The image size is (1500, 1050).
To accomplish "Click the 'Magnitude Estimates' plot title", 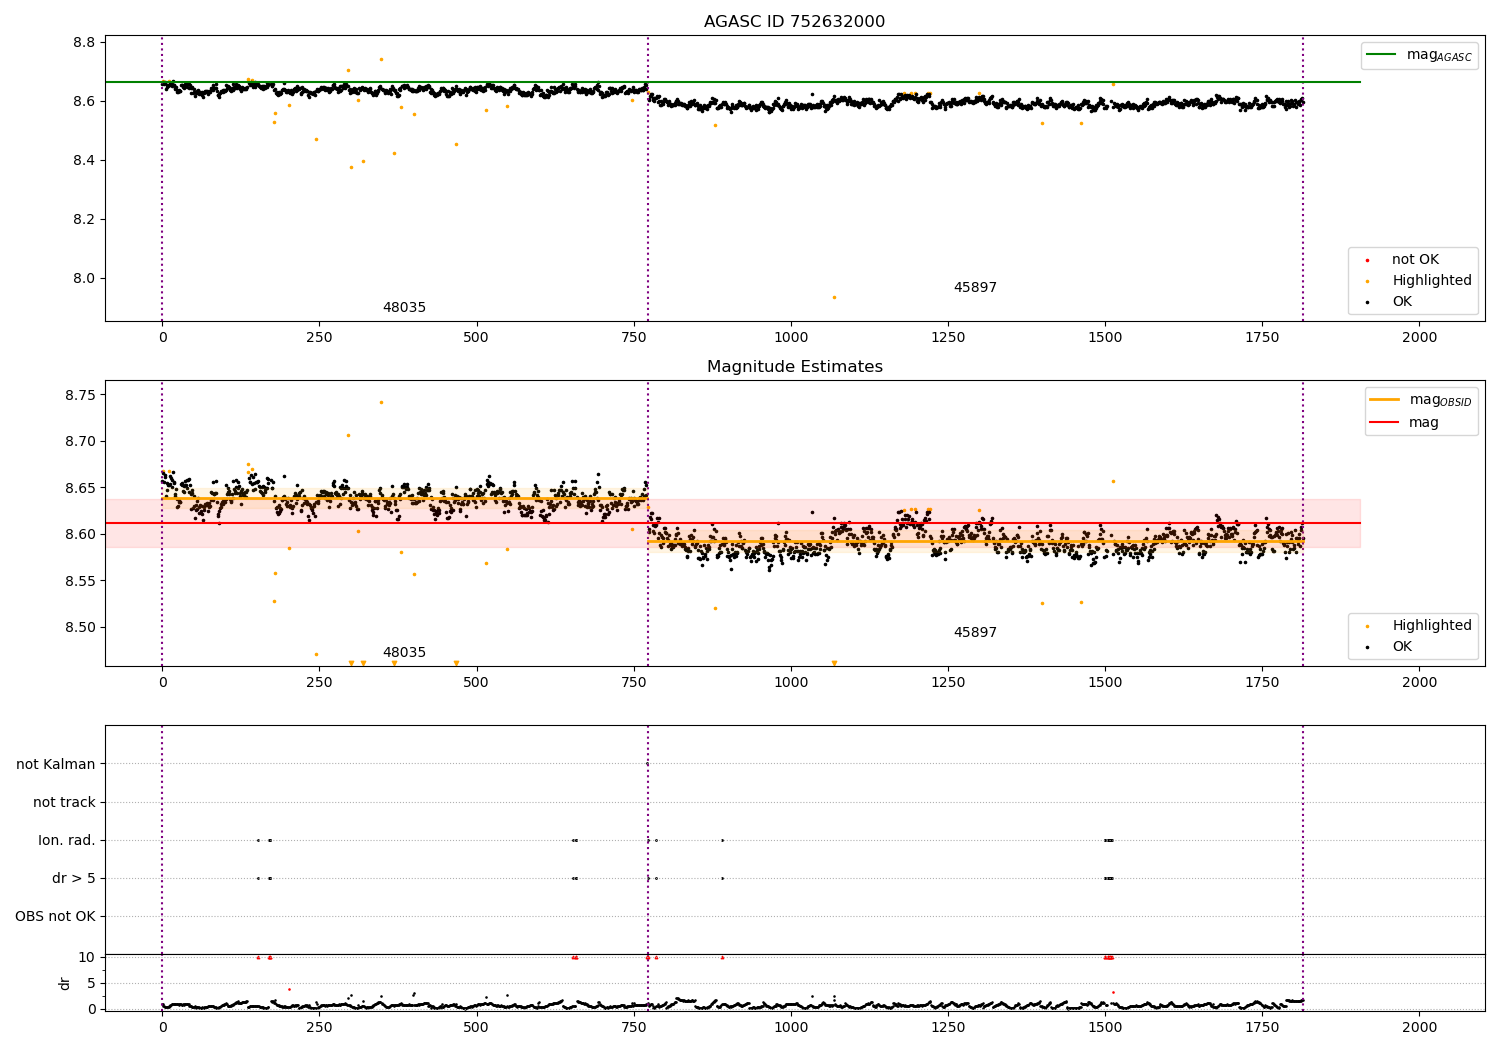I will (x=794, y=367).
